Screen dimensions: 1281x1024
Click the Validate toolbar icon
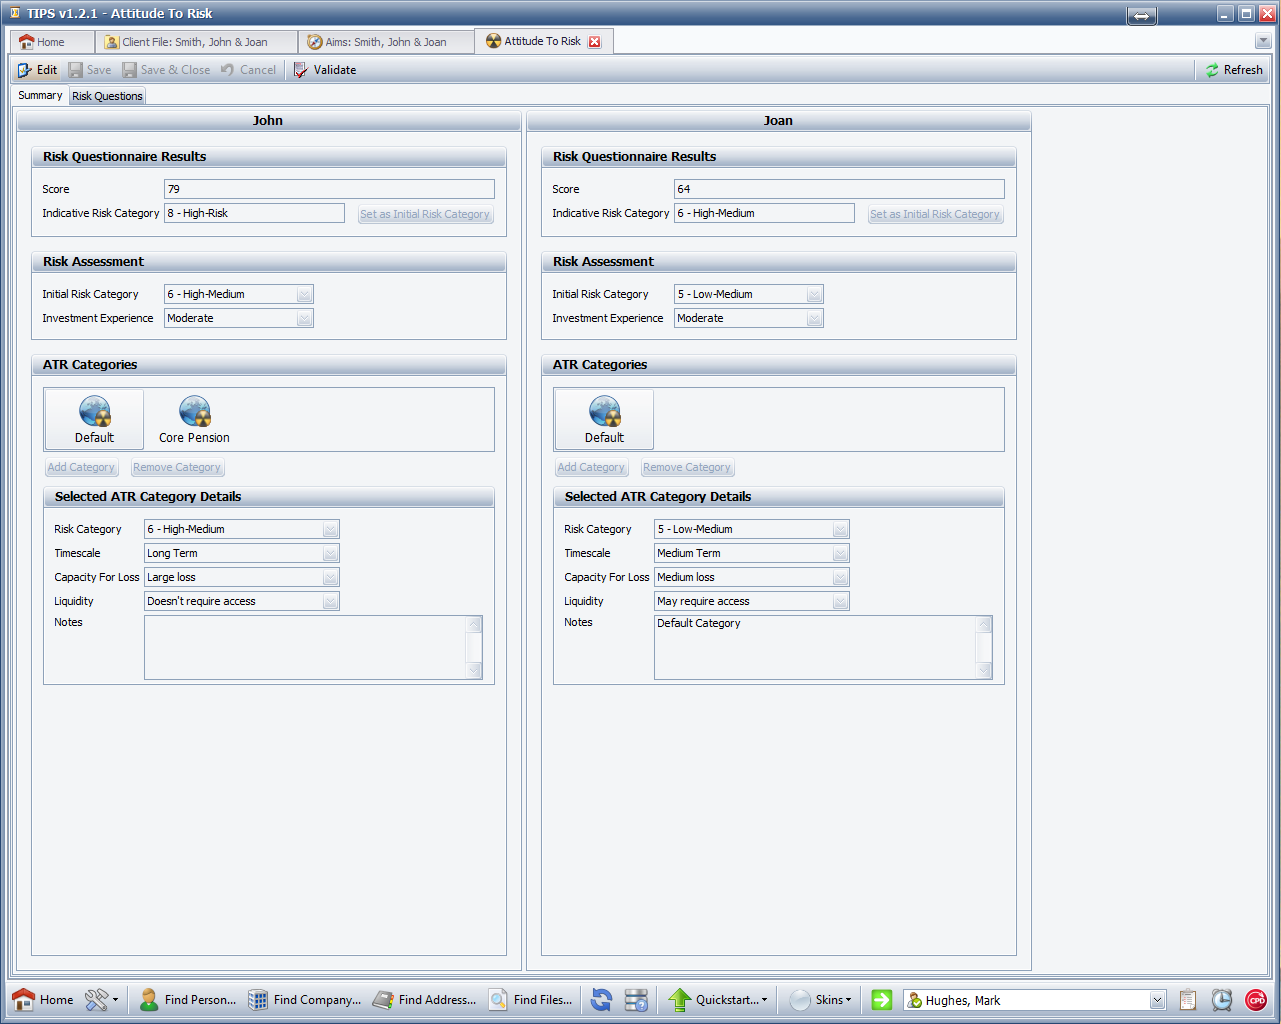click(301, 70)
